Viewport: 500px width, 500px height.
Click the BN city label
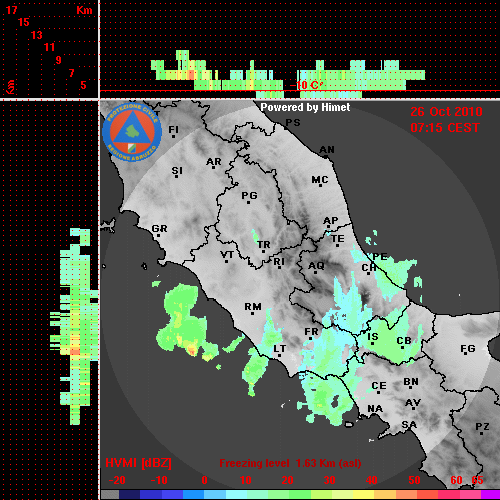(411, 382)
